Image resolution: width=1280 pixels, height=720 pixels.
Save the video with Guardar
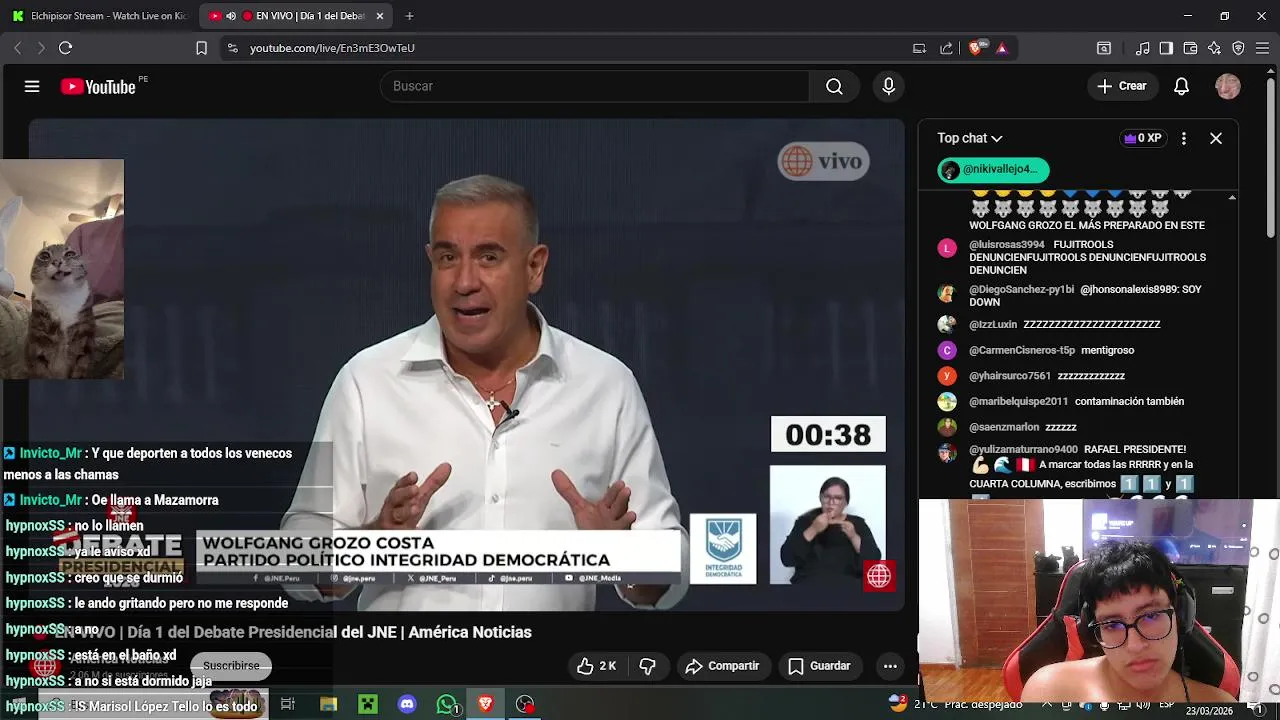[819, 666]
